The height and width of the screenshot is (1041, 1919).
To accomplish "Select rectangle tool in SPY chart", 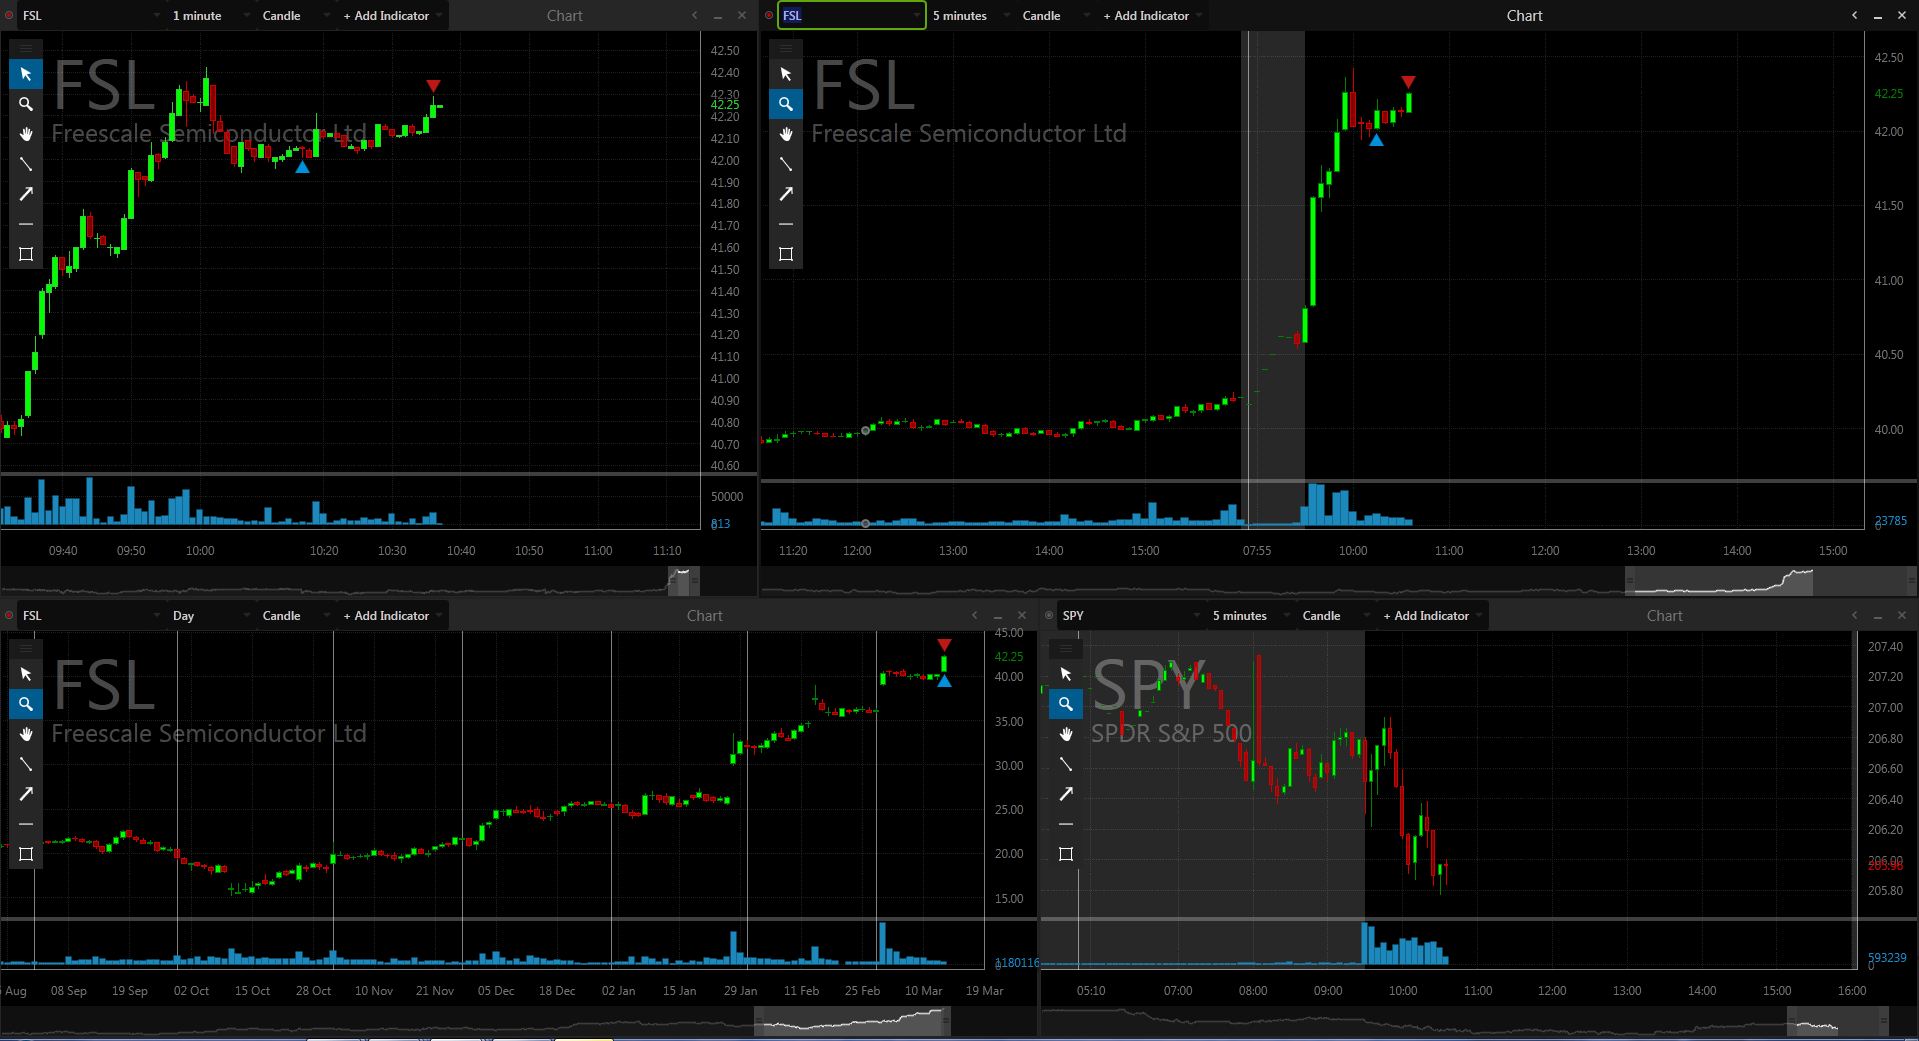I will [1066, 854].
